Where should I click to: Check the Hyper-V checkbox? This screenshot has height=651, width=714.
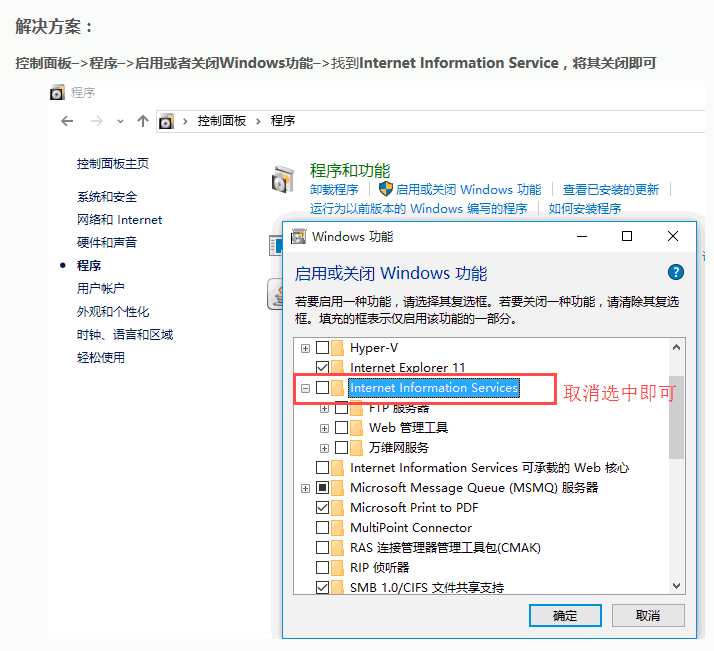point(322,347)
